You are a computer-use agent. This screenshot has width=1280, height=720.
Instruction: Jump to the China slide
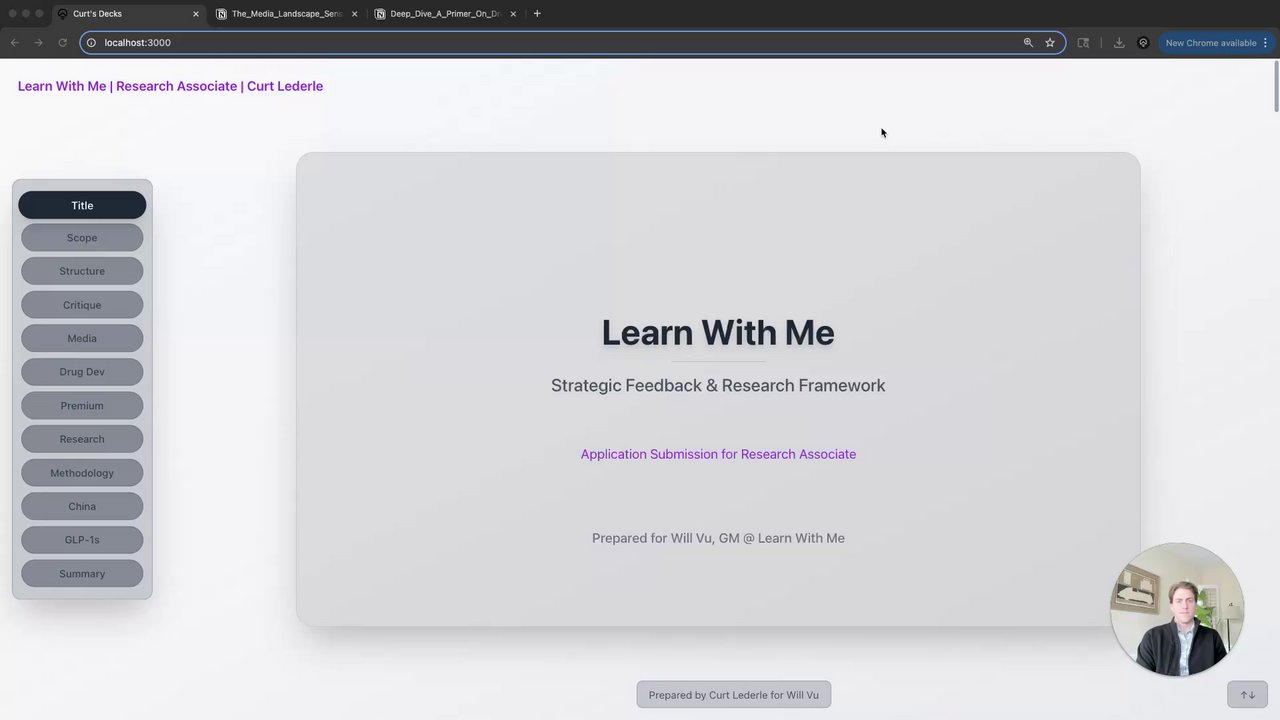point(82,506)
